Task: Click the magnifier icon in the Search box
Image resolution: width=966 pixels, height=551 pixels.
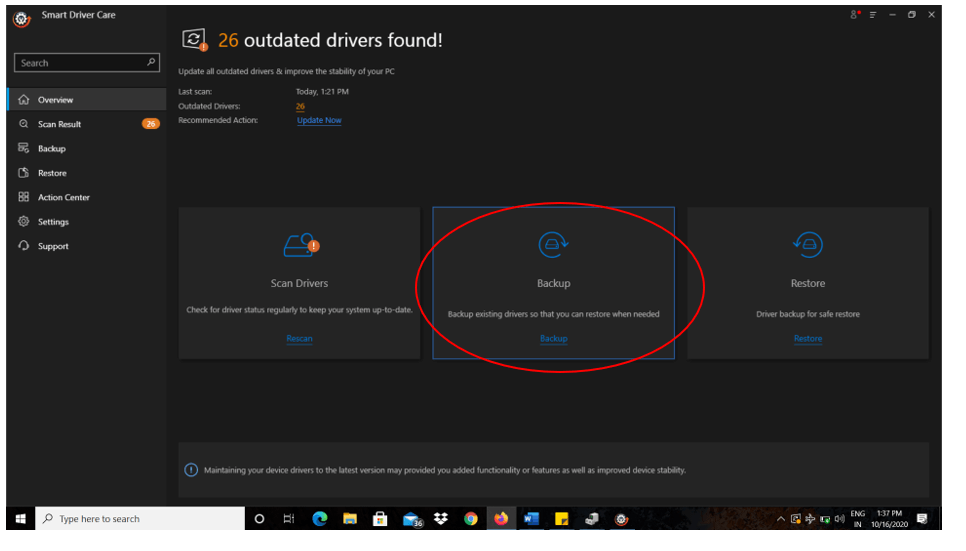Action: [153, 63]
